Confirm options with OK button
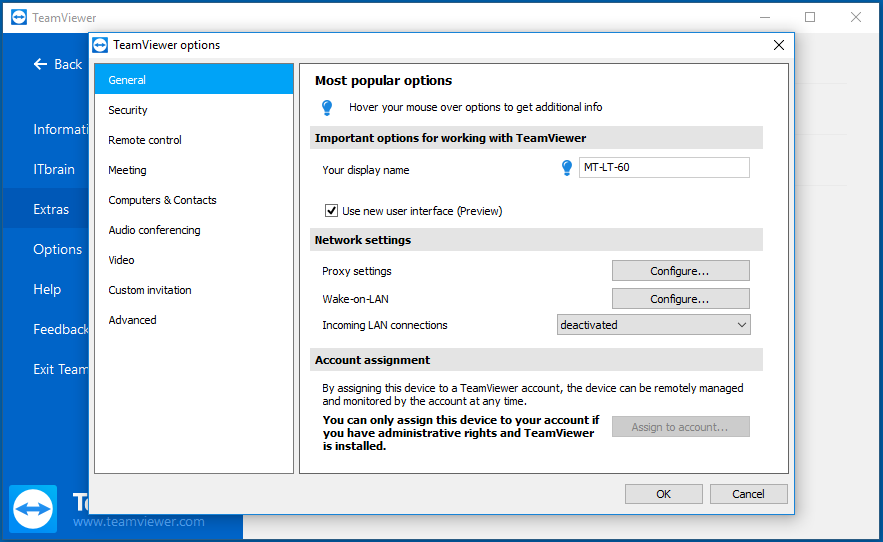This screenshot has width=883, height=542. point(663,494)
